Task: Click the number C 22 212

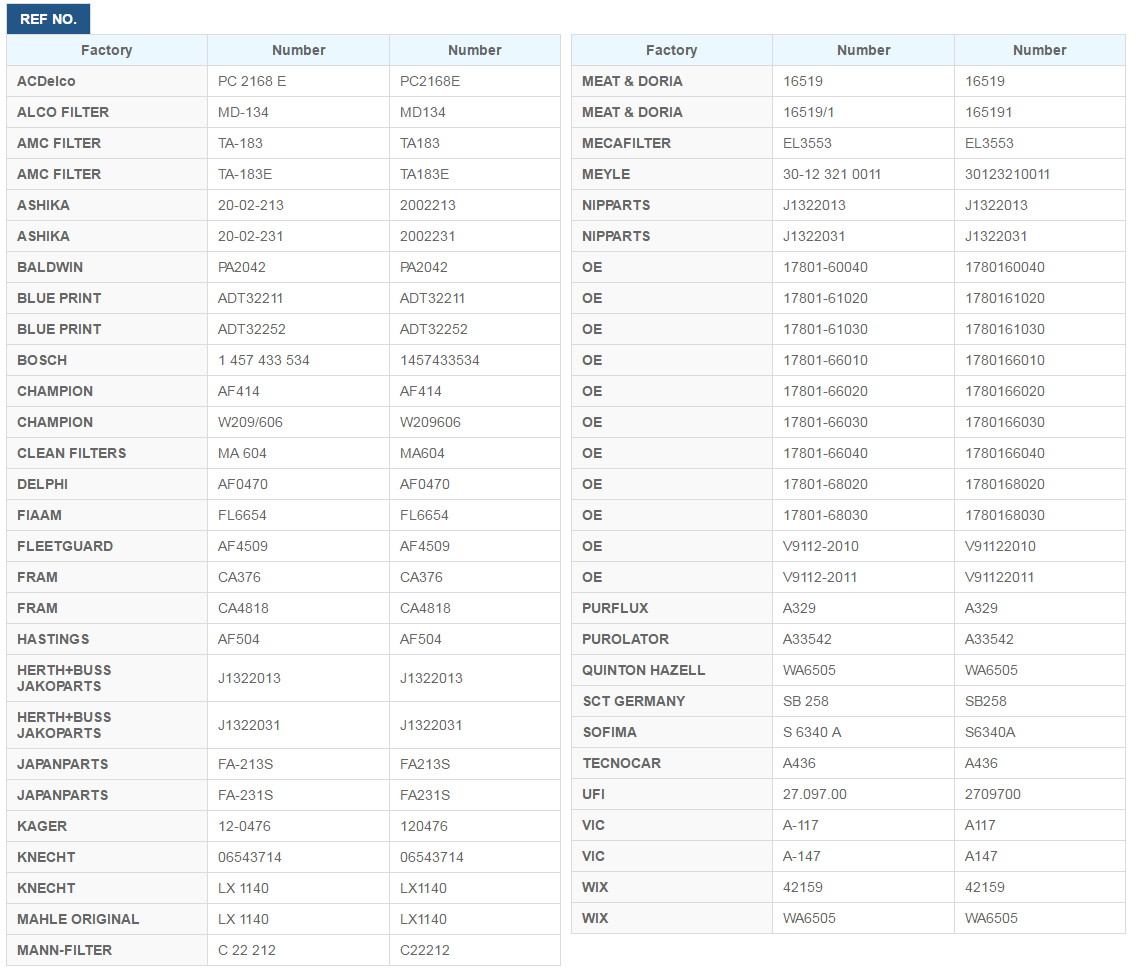Action: pyautogui.click(x=247, y=951)
